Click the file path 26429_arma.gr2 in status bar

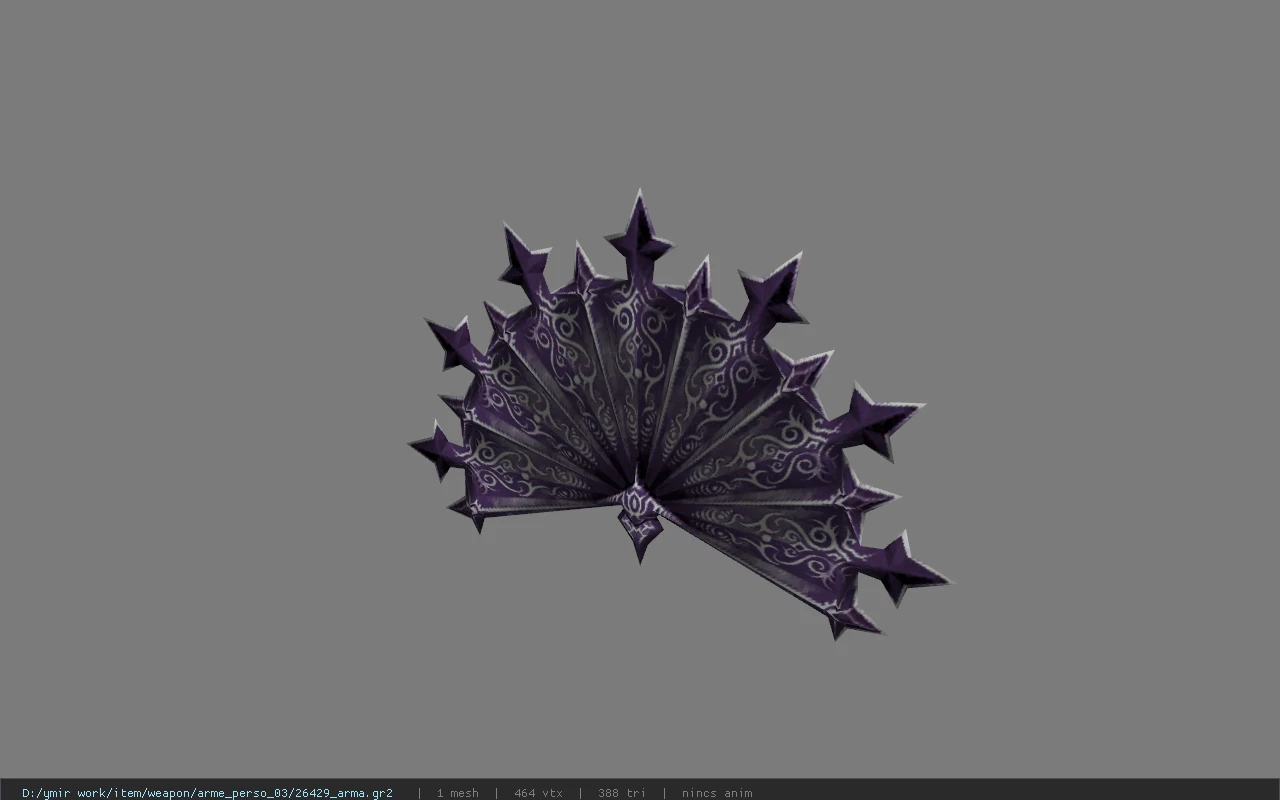click(207, 793)
